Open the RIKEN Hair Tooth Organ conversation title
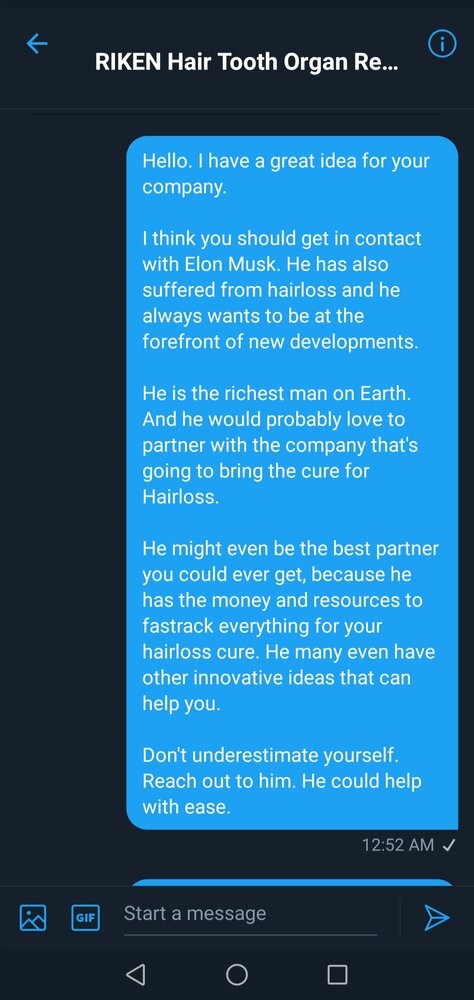The height and width of the screenshot is (1000, 474). pyautogui.click(x=246, y=63)
